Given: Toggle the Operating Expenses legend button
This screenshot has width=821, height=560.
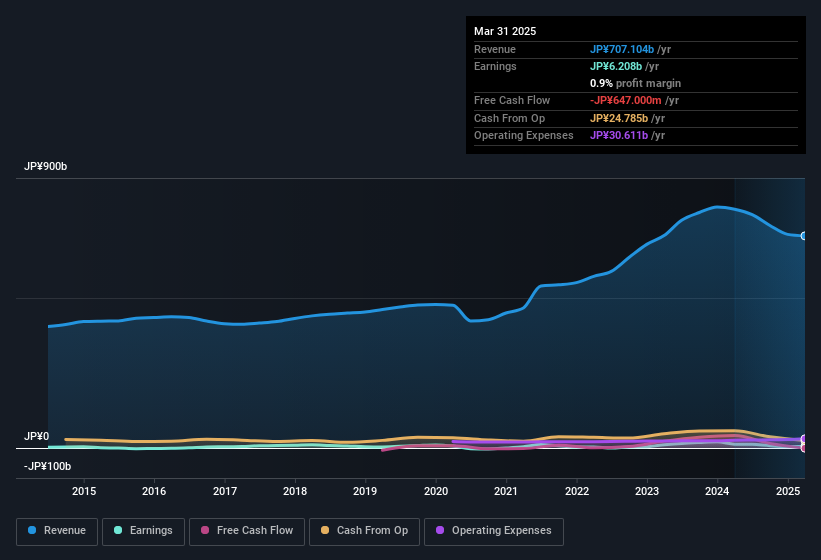Looking at the screenshot, I should pyautogui.click(x=494, y=532).
